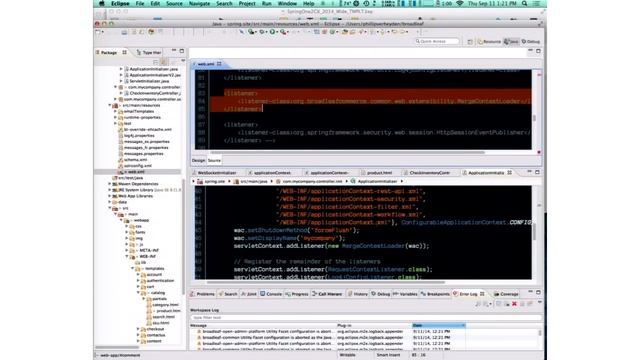The image size is (640, 360).
Task: Select log4j.properties in the tree
Action: point(139,136)
